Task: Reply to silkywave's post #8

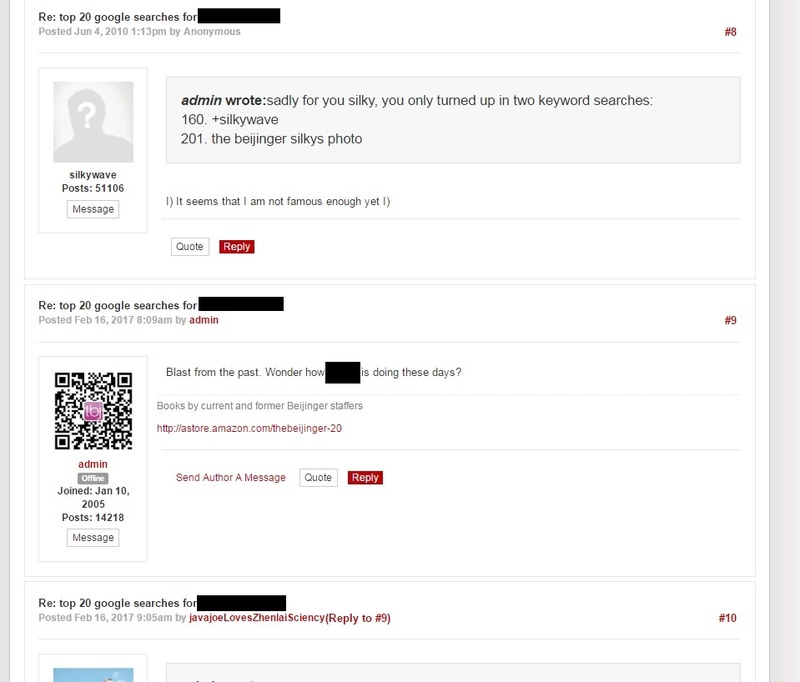Action: coord(237,246)
